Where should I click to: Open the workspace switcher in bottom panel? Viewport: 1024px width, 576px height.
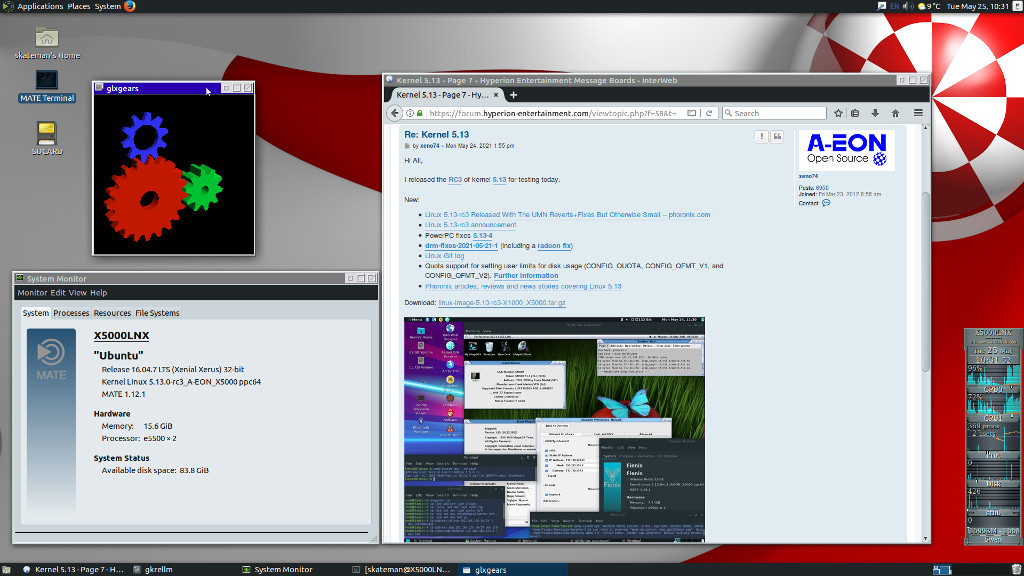[x=942, y=569]
